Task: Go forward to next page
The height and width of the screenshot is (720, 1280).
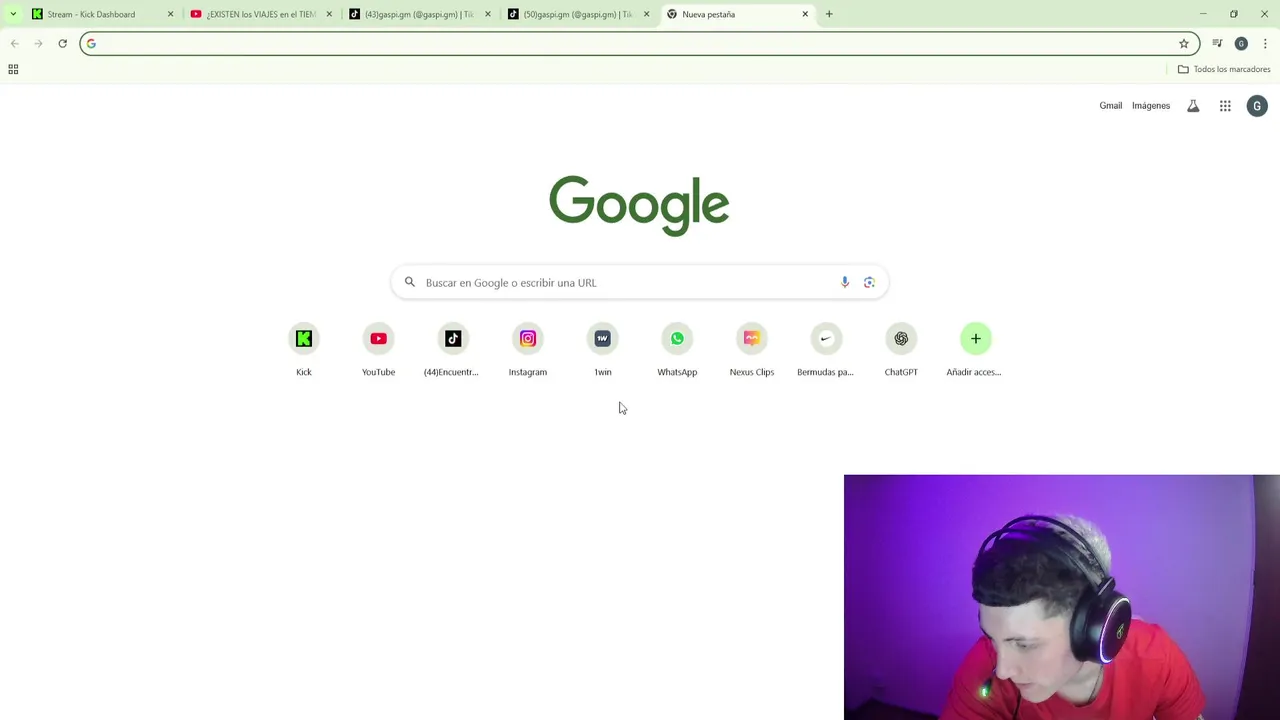Action: [x=38, y=43]
